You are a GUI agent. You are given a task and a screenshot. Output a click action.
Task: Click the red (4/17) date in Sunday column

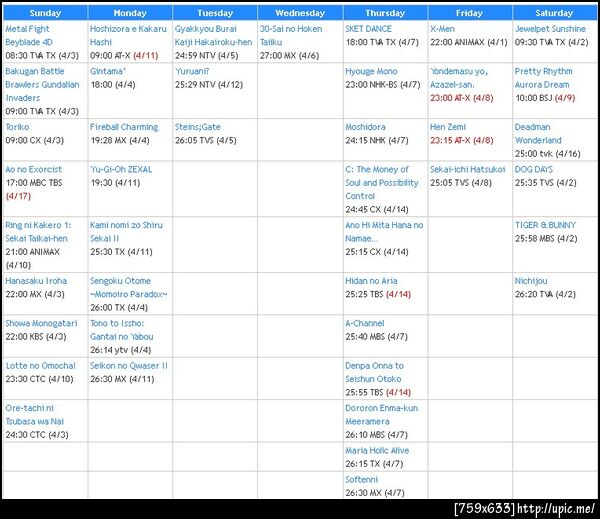click(18, 196)
